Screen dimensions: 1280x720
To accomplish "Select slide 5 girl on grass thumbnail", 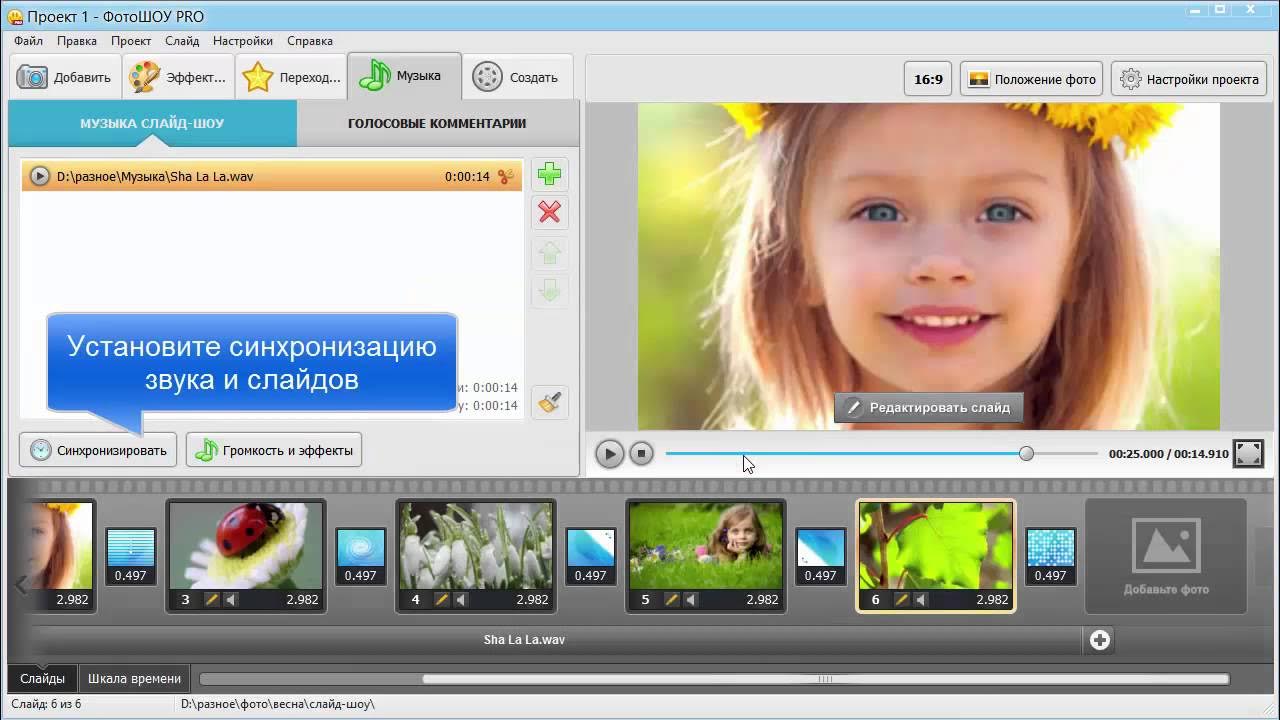I will 706,546.
